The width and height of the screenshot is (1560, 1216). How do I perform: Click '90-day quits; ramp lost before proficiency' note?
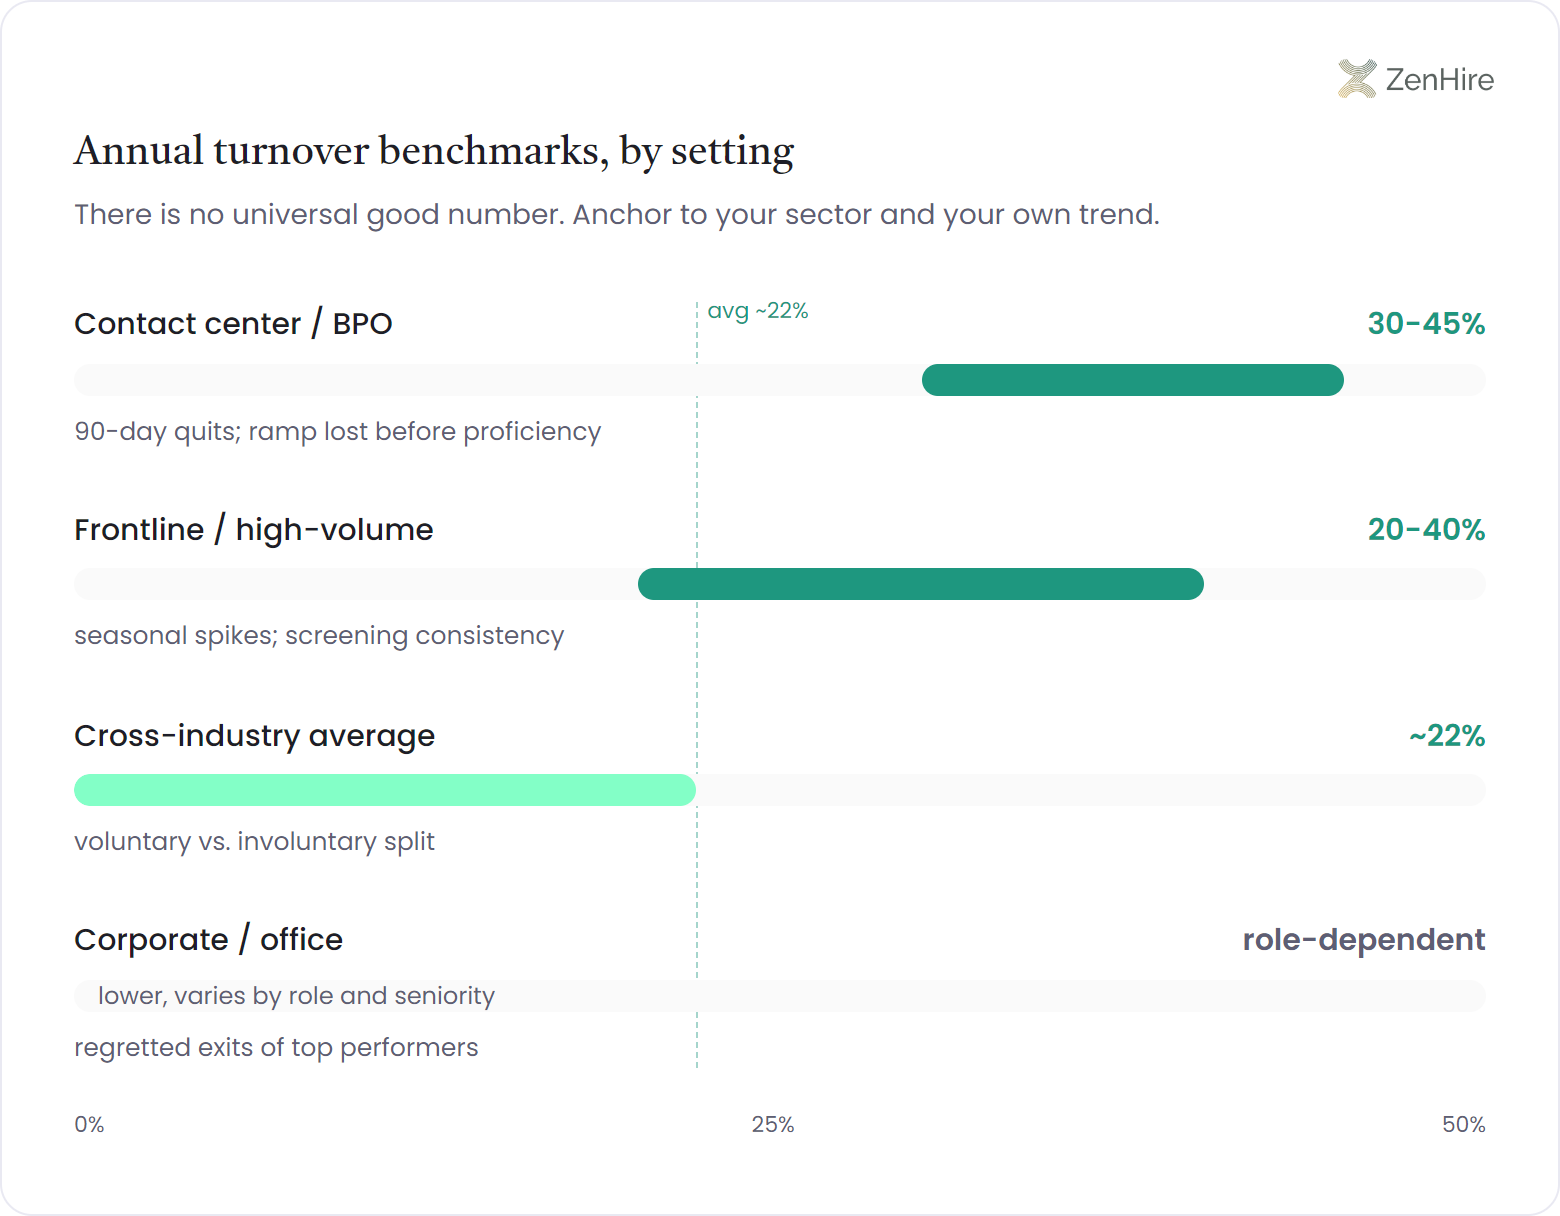[338, 431]
